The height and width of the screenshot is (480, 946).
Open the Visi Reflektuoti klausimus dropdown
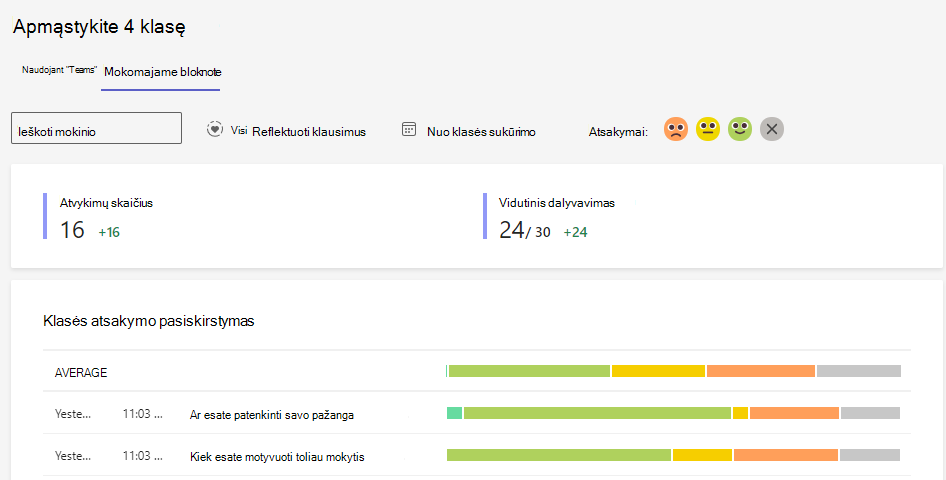coord(286,131)
